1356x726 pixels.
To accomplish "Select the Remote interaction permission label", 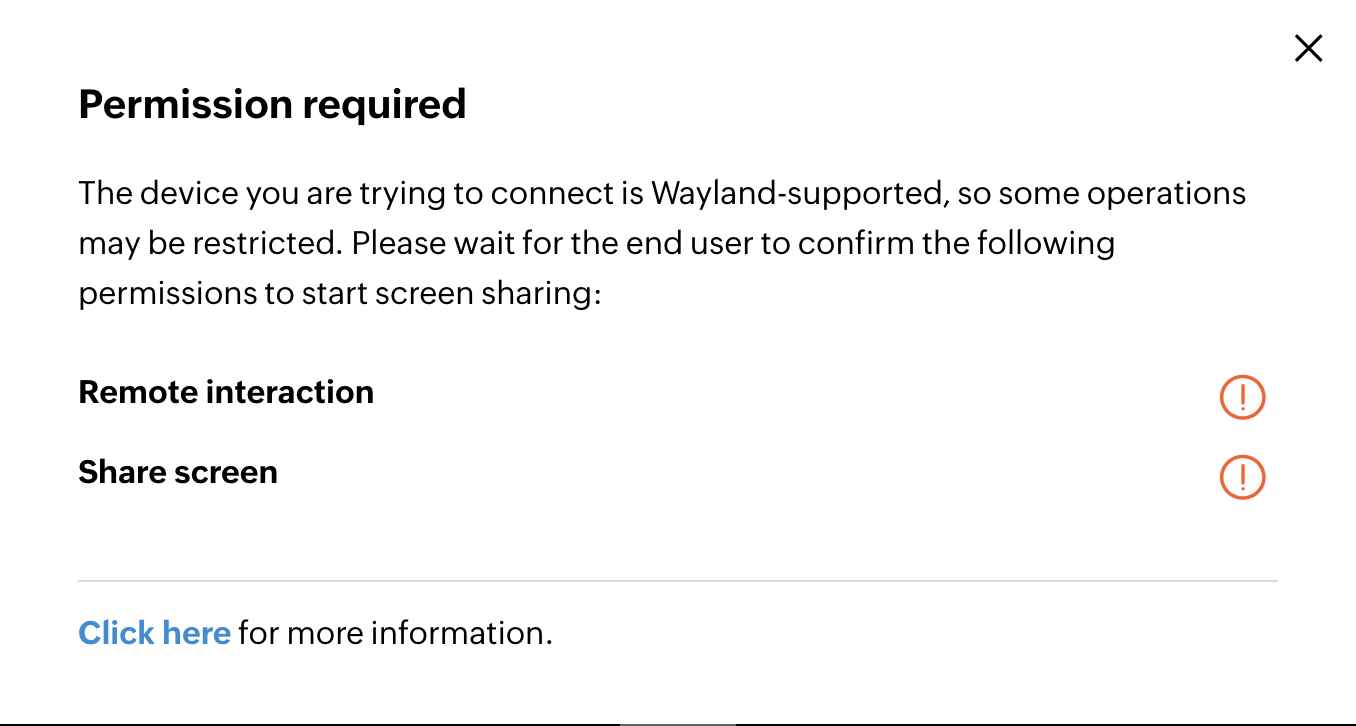I will coord(226,392).
